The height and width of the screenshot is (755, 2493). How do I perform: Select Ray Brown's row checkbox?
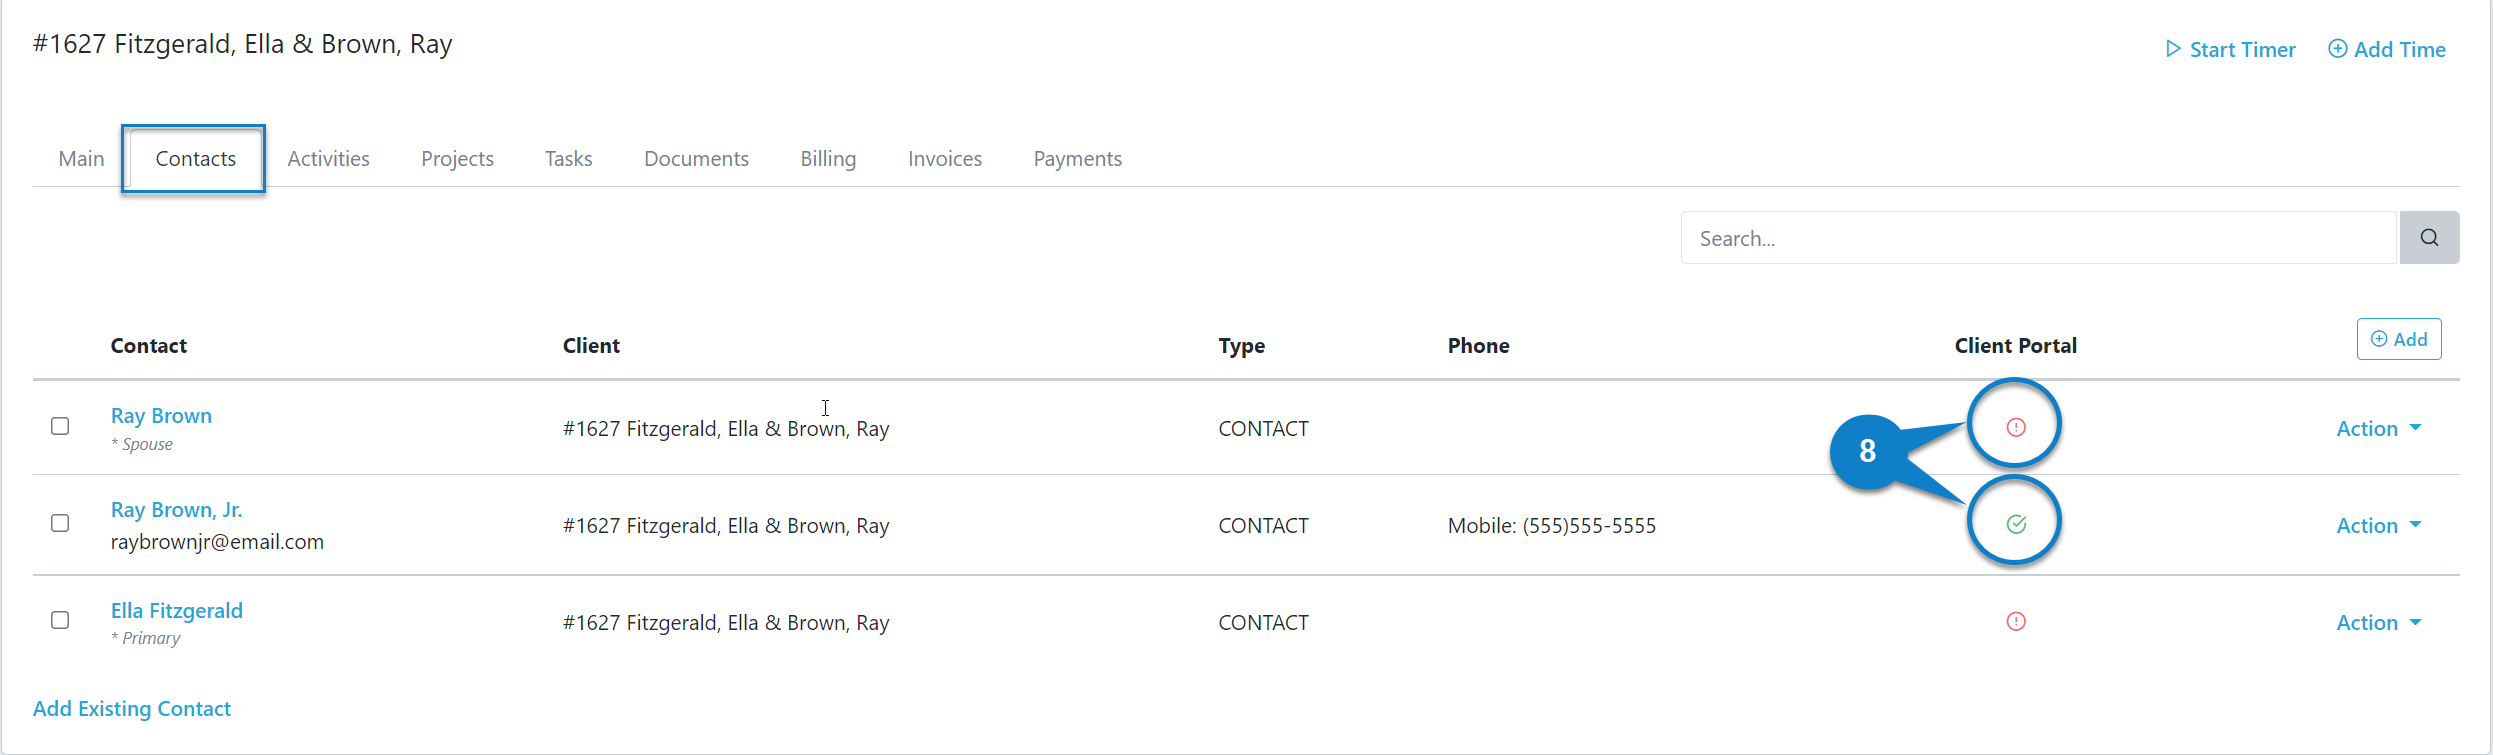click(60, 425)
